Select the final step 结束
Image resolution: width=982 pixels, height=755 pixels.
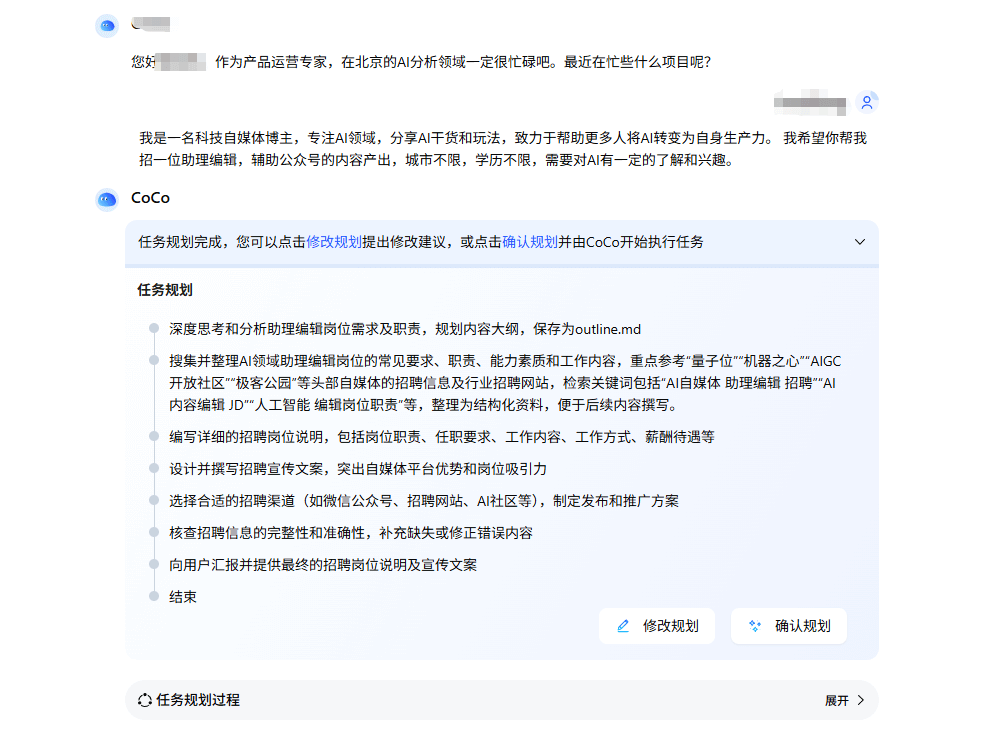coord(183,597)
